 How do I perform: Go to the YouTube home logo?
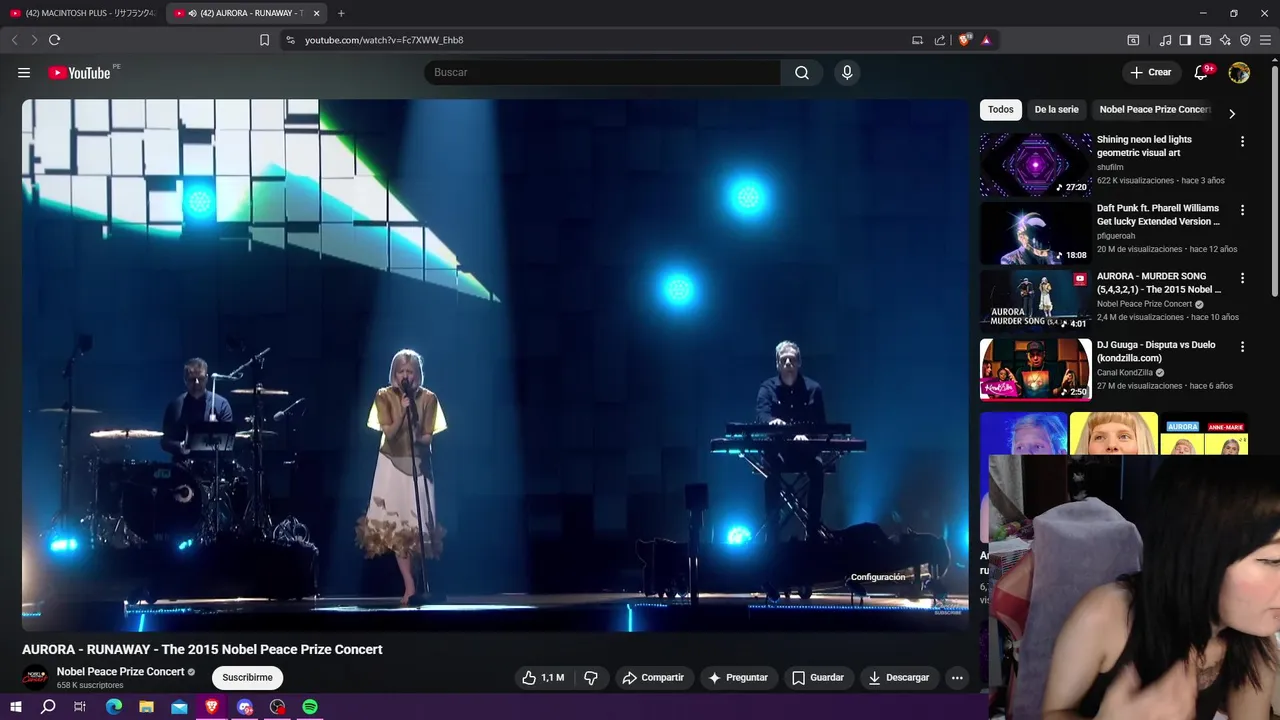tap(79, 72)
